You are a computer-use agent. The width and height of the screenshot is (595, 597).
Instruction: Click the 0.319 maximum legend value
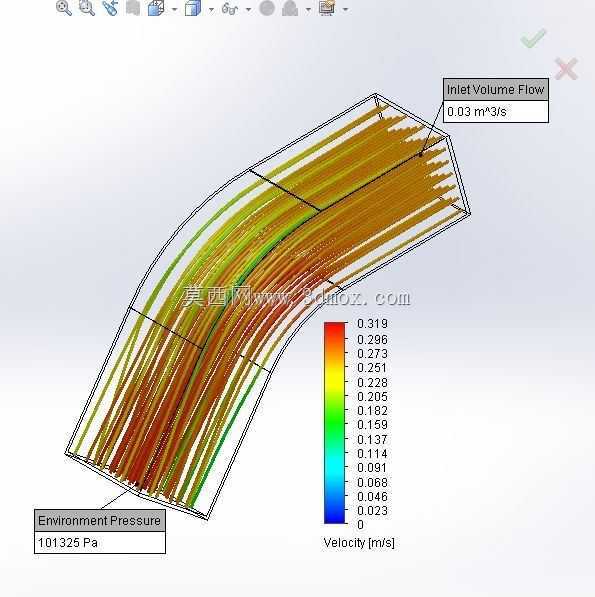(372, 324)
